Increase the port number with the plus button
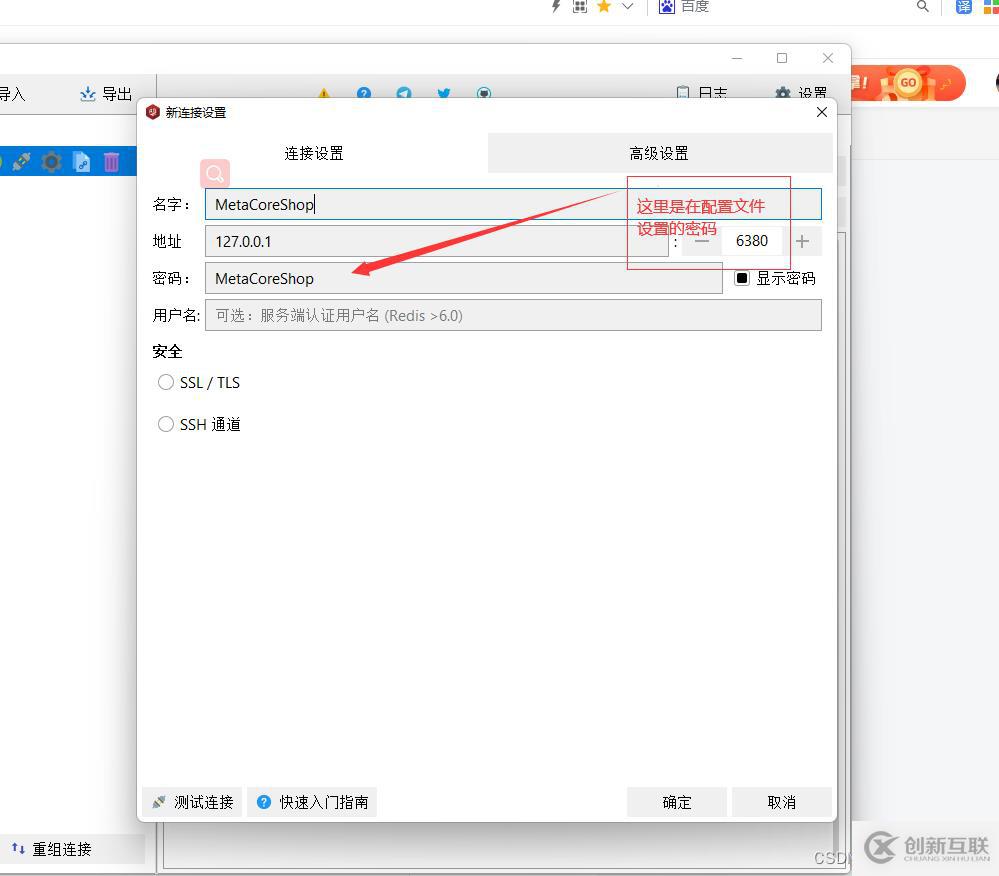 [x=802, y=241]
